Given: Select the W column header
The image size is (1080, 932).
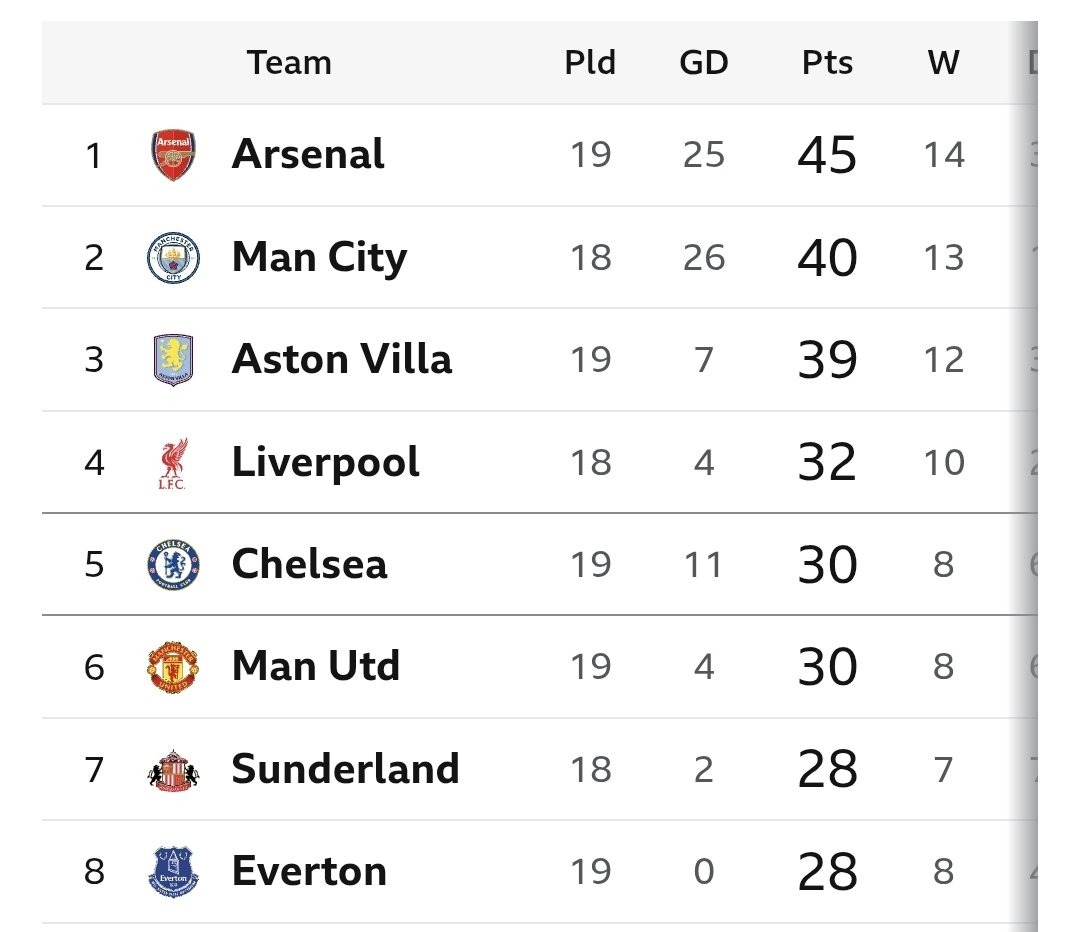Looking at the screenshot, I should 944,63.
